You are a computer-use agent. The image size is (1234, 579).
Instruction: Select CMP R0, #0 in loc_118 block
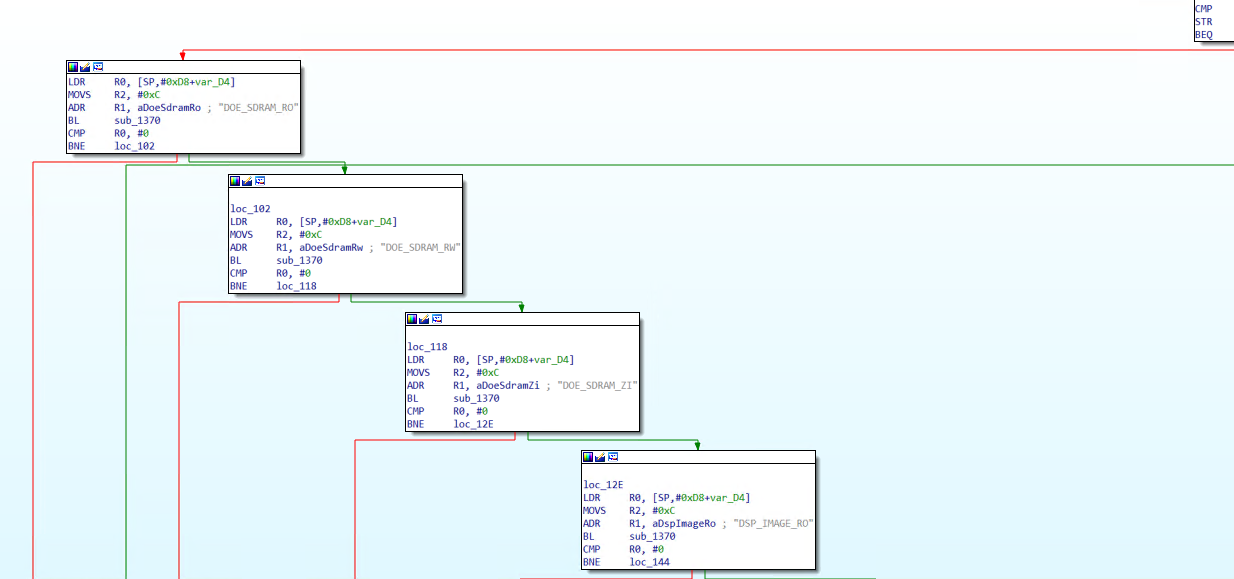447,412
